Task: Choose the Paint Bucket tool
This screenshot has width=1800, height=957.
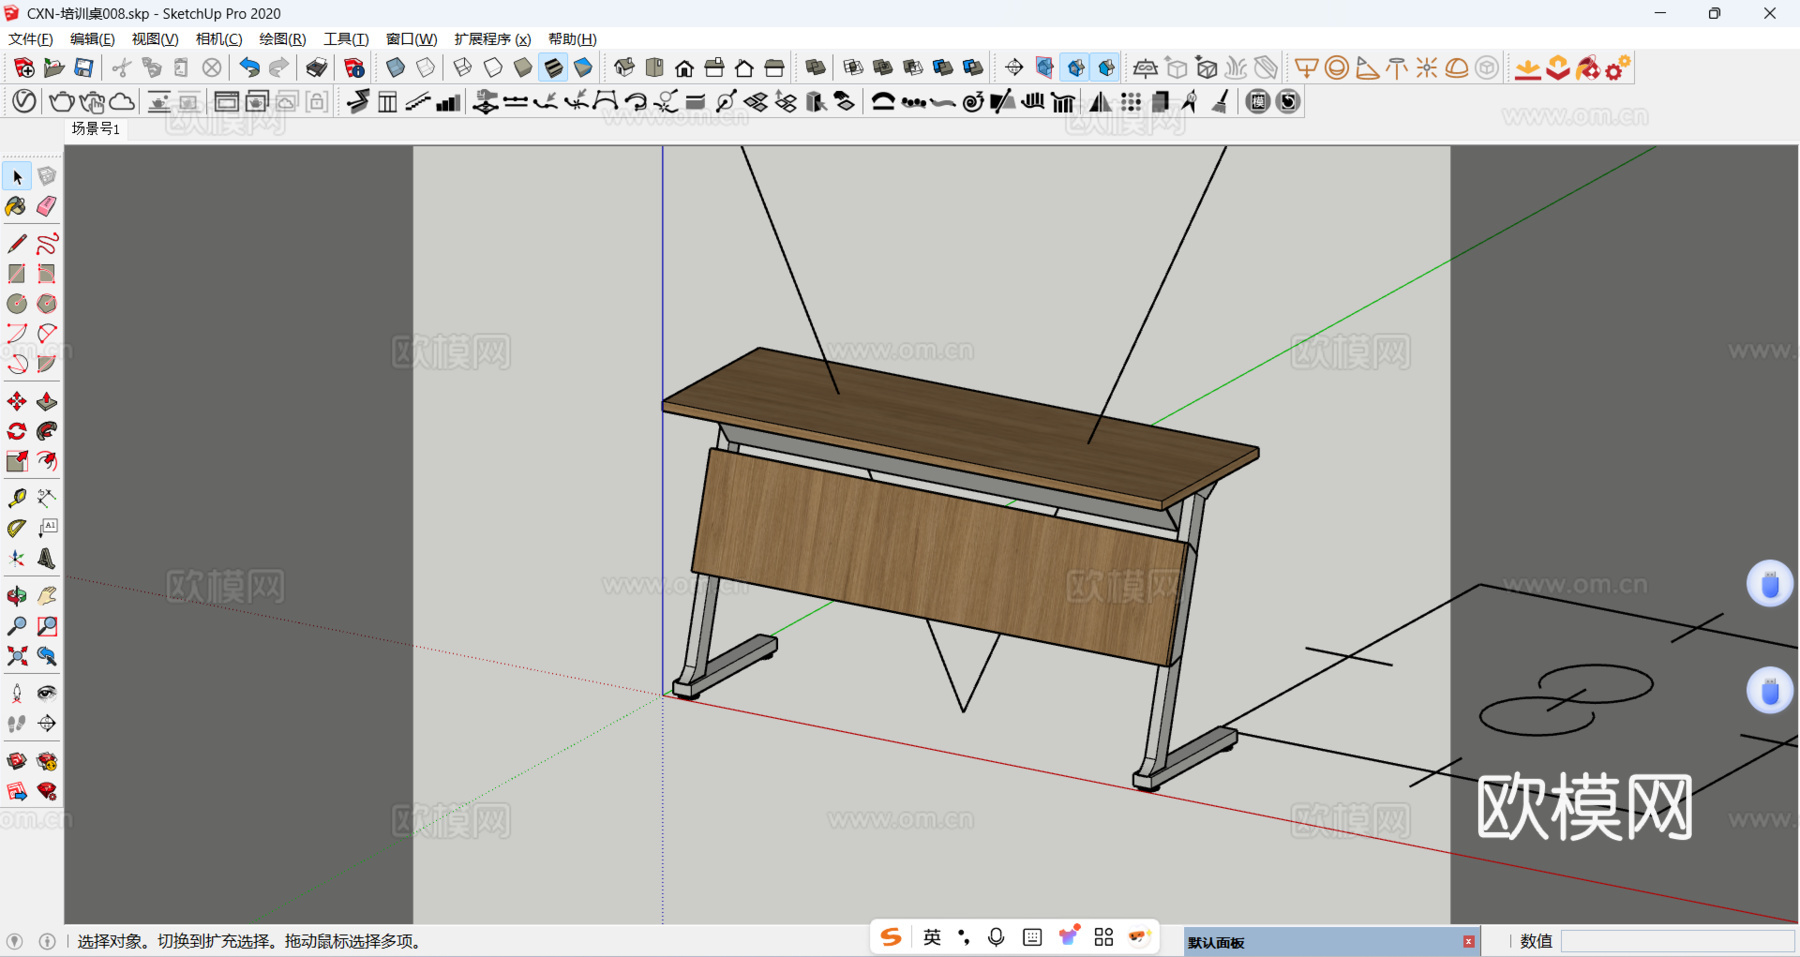Action: point(17,206)
